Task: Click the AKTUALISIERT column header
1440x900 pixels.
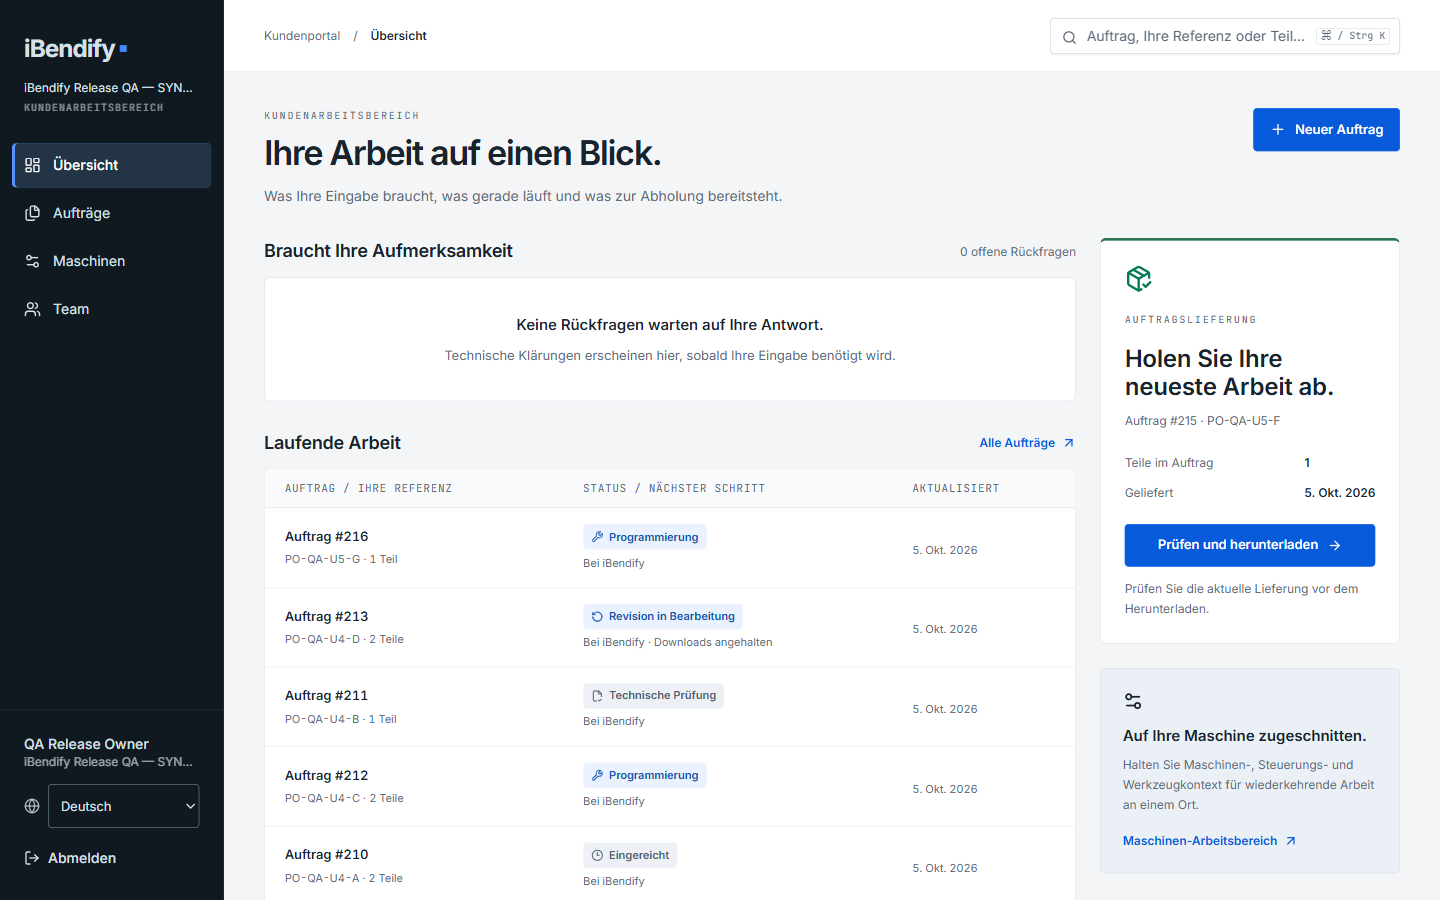Action: [x=956, y=489]
